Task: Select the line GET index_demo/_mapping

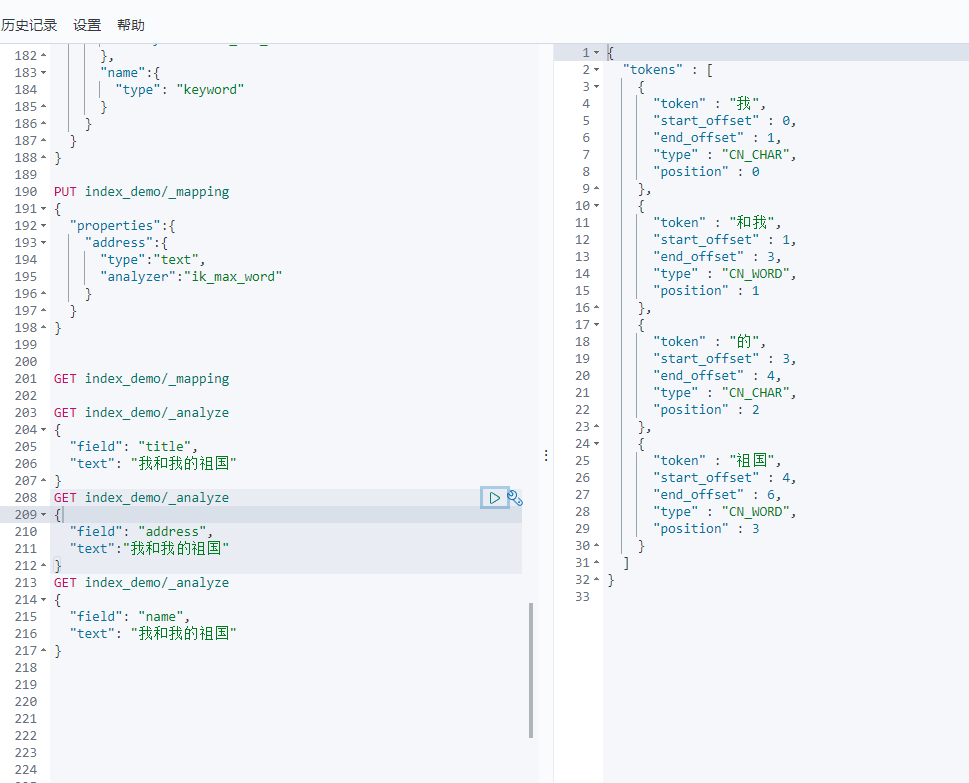Action: tap(142, 379)
